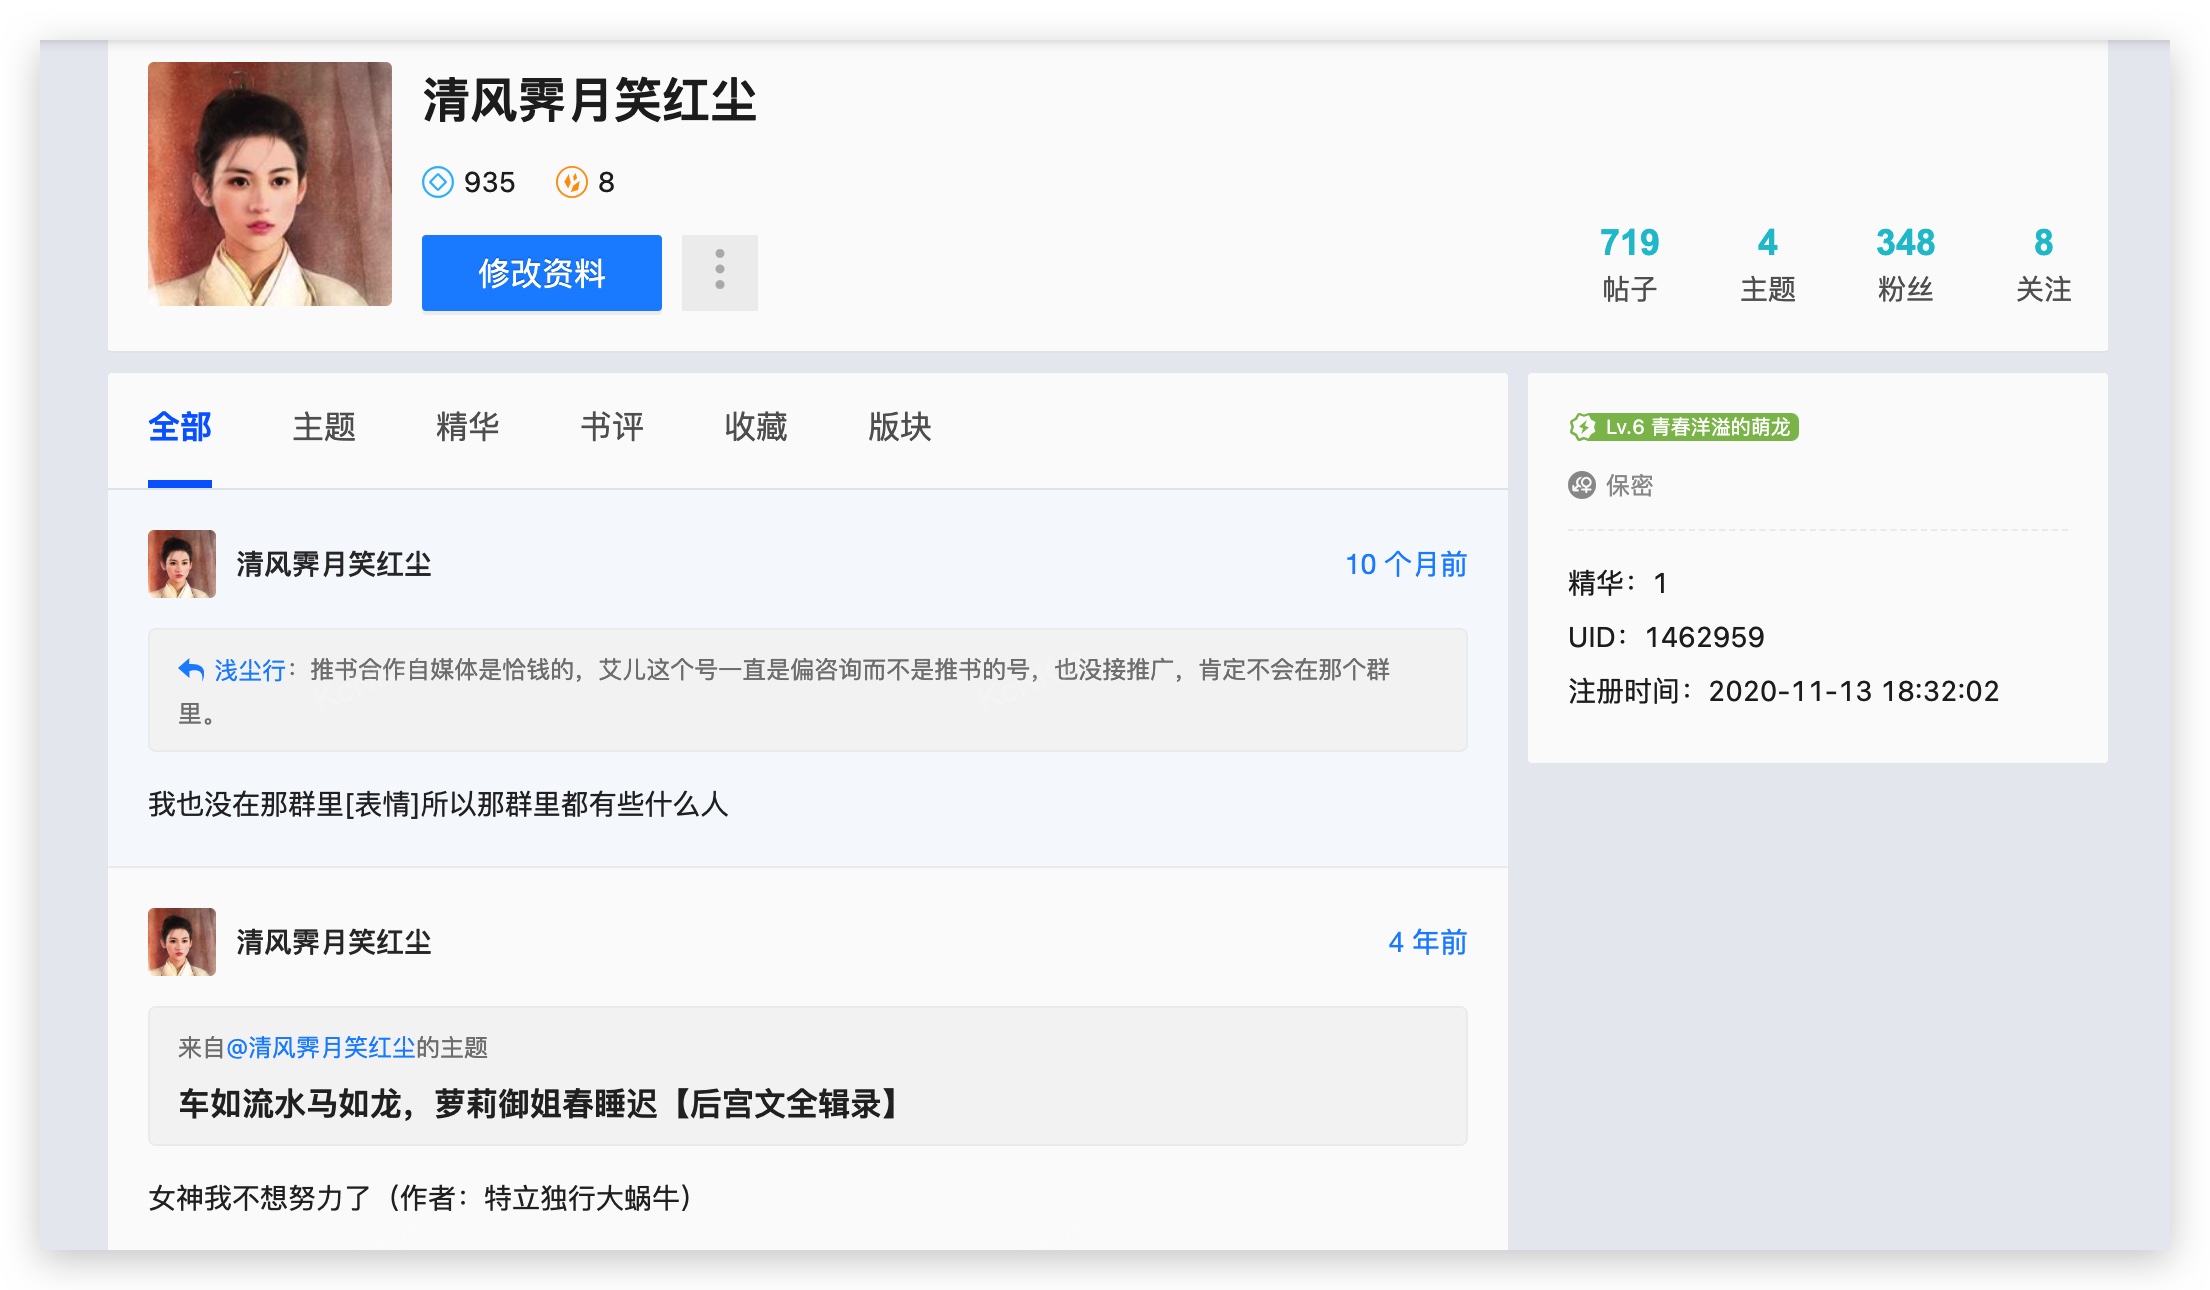Open thread 车如流水马如龙，萝莉御姐春睡迟【后宫文全辑录】
2210x1290 pixels.
pos(538,1104)
